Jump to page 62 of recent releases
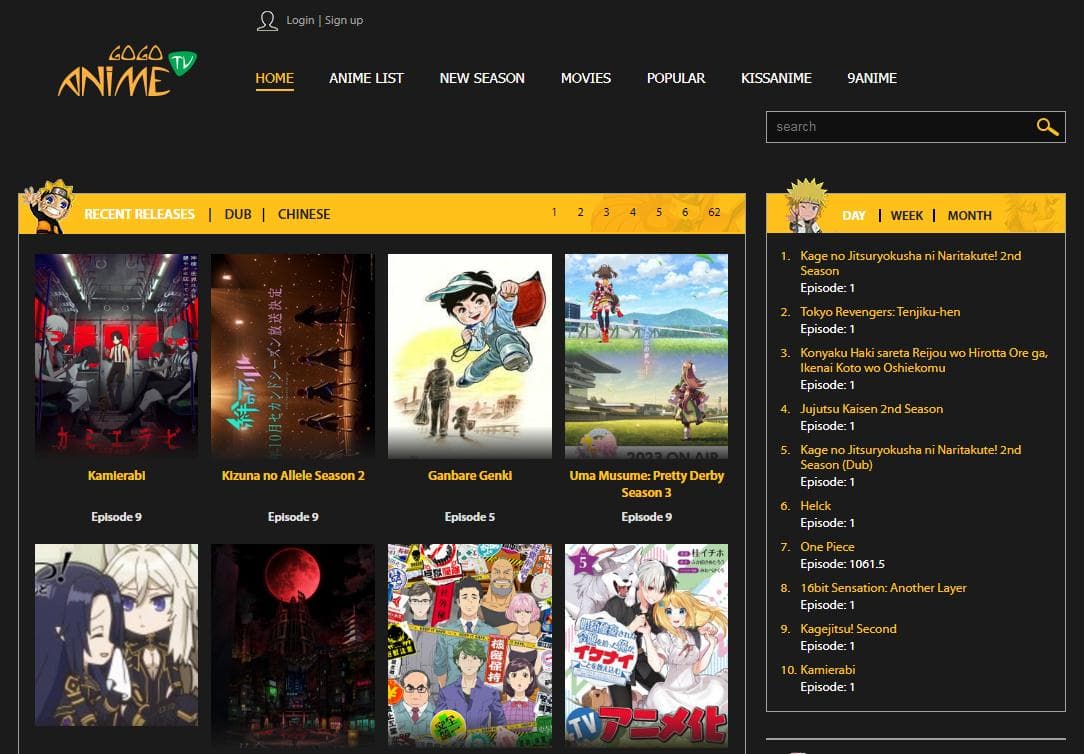Screen dimensions: 1084x754 (x=714, y=212)
